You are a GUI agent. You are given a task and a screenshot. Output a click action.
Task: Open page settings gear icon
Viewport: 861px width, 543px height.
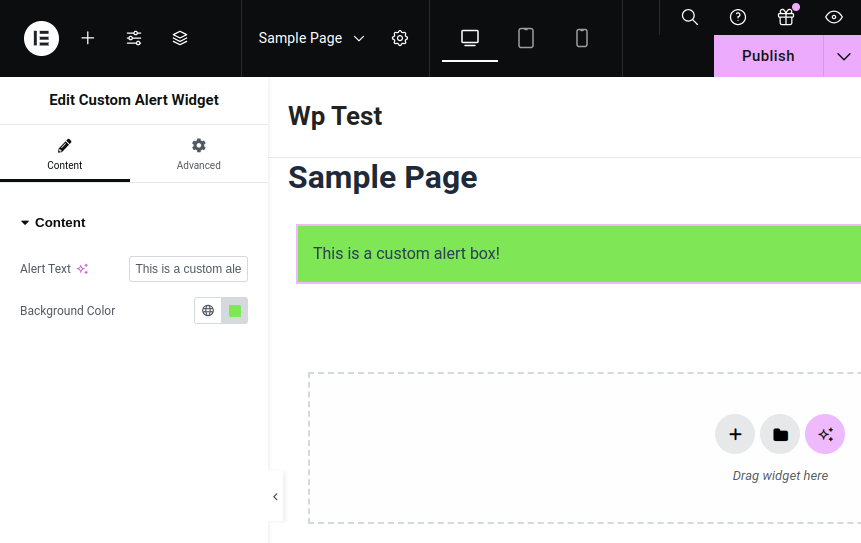point(400,38)
